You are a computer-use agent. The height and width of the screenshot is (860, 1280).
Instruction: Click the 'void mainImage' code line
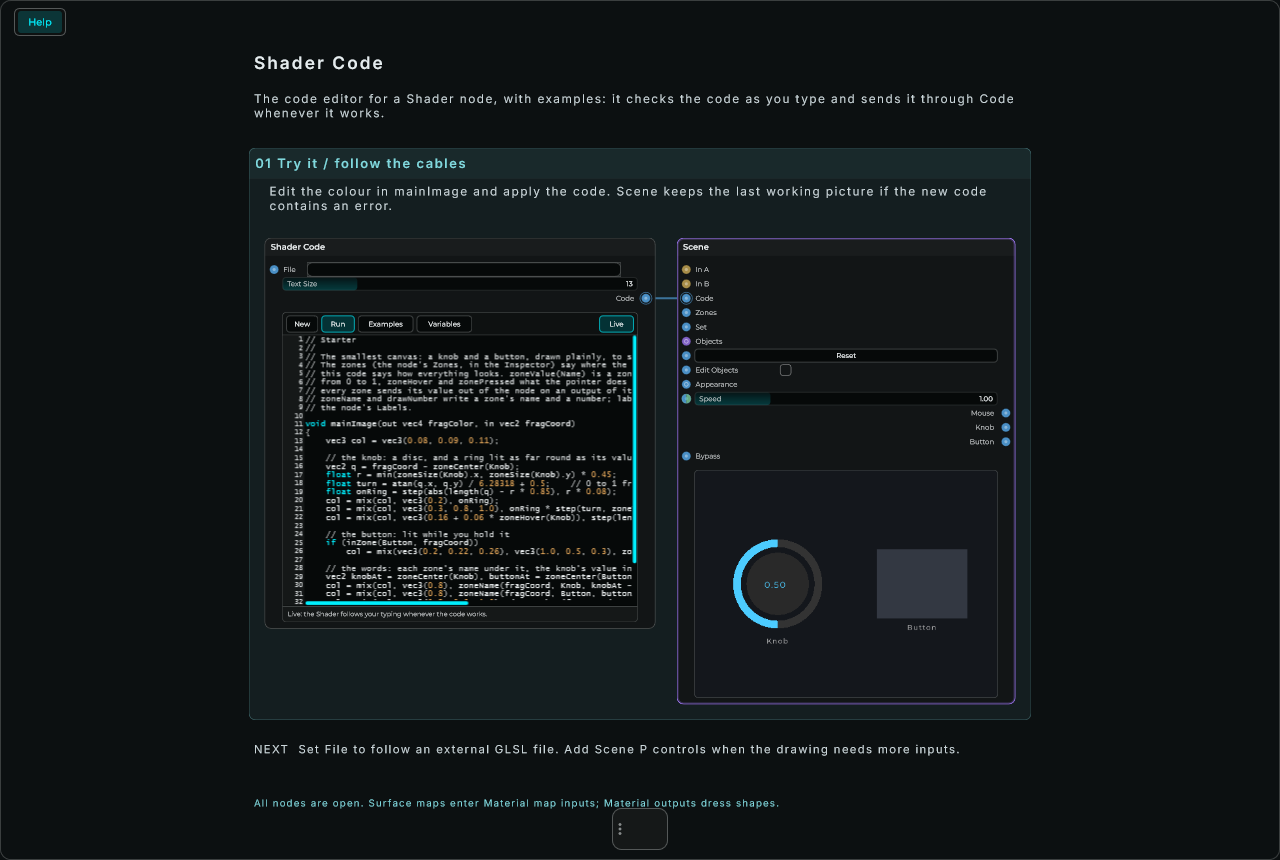440,424
